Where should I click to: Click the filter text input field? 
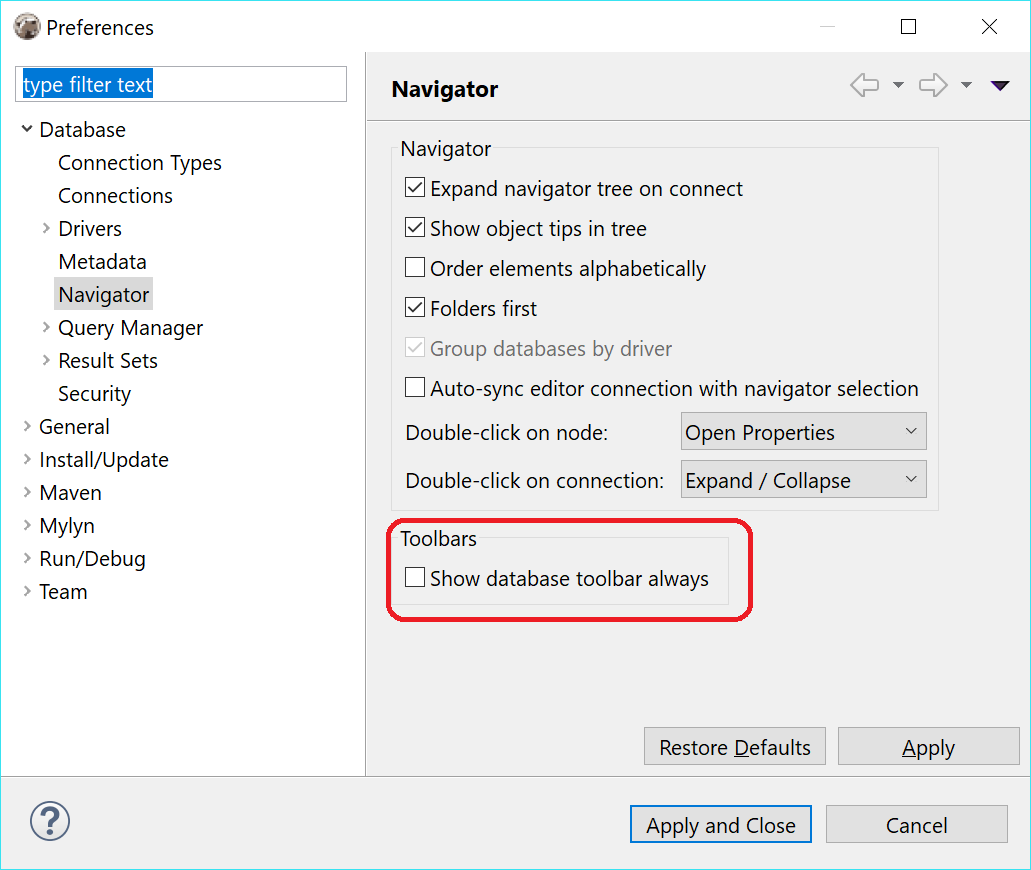(180, 84)
